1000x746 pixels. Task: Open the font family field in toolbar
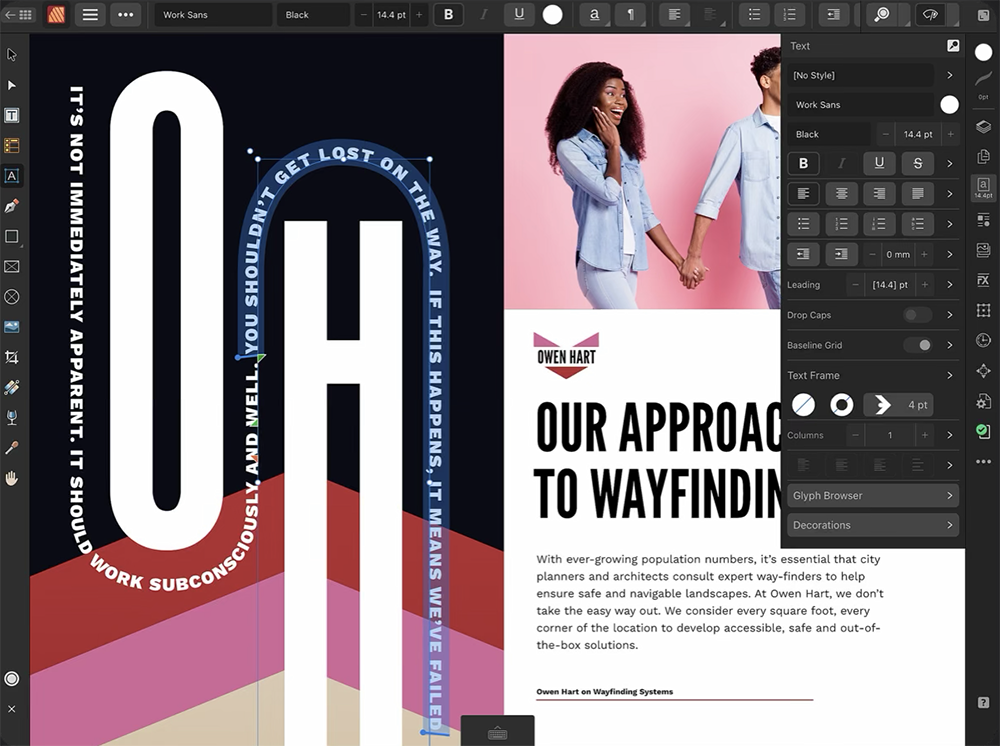(214, 15)
